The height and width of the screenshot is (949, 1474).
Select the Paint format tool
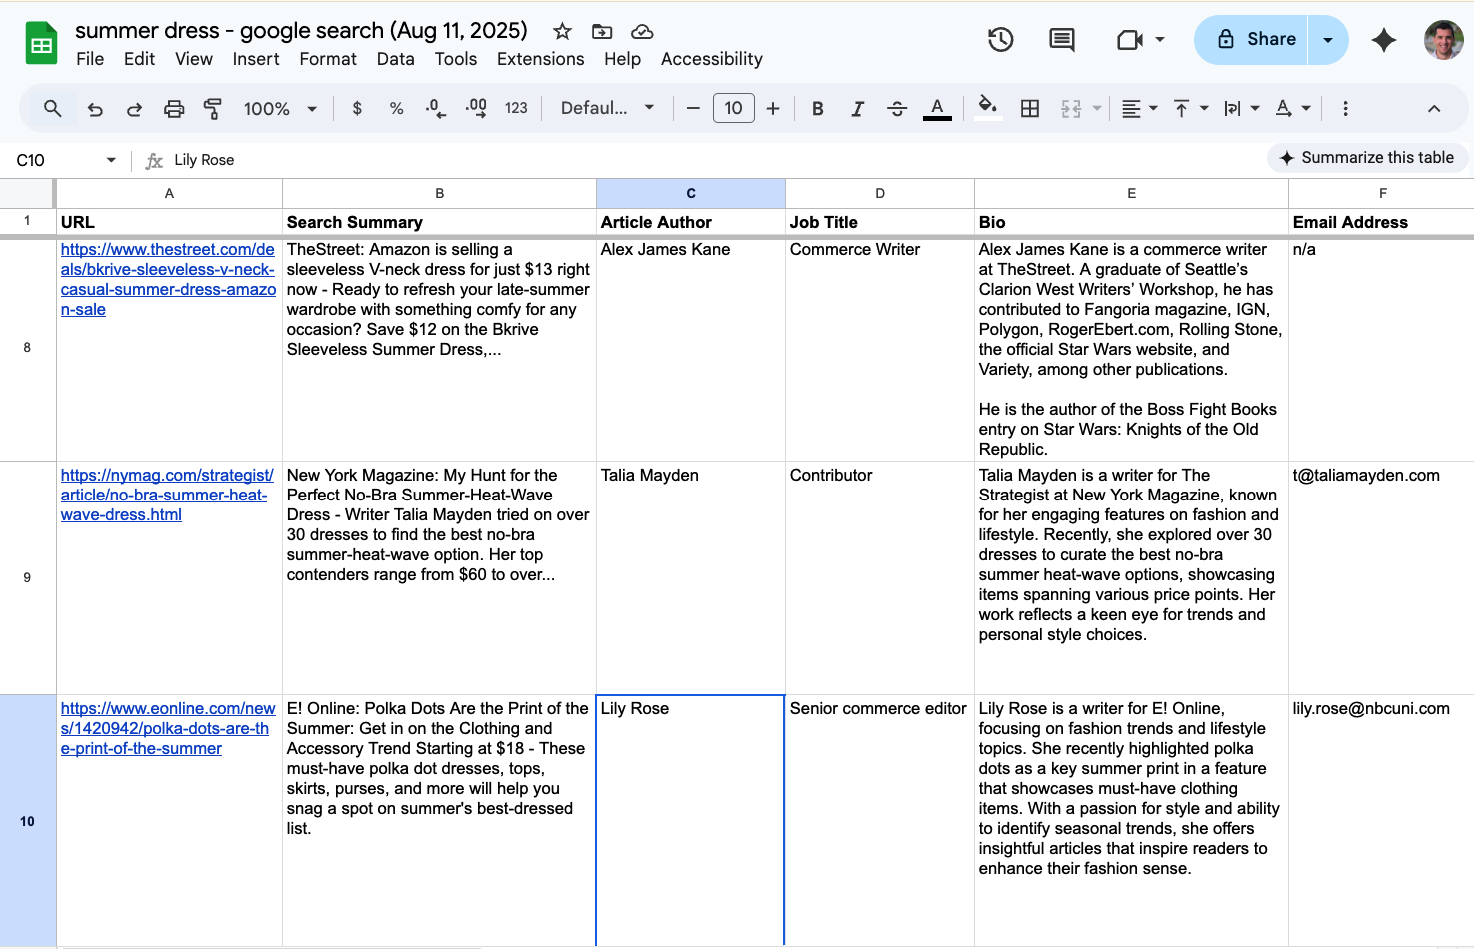213,109
